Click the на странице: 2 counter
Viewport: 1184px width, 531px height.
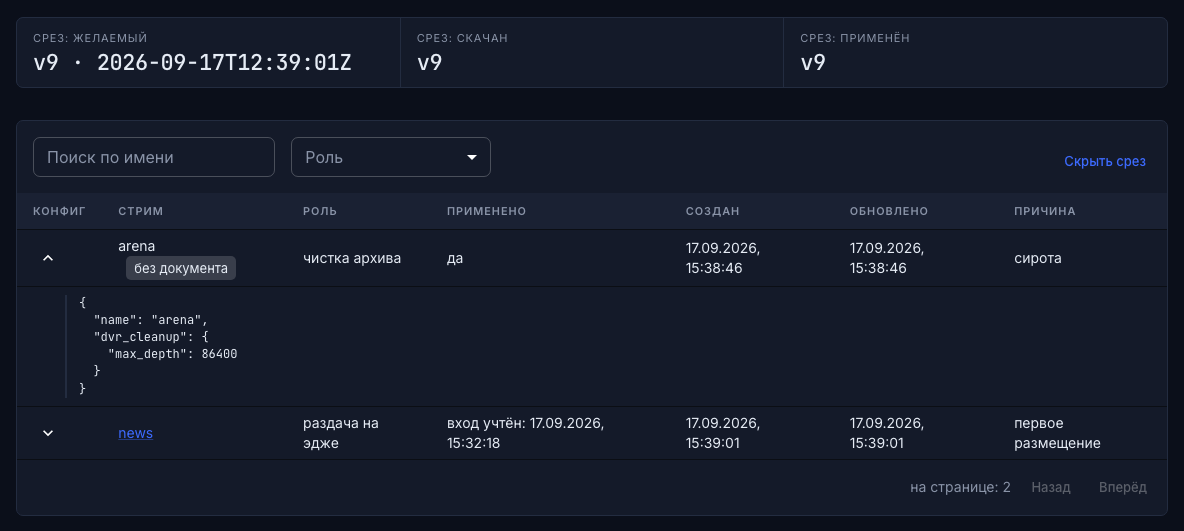click(960, 487)
